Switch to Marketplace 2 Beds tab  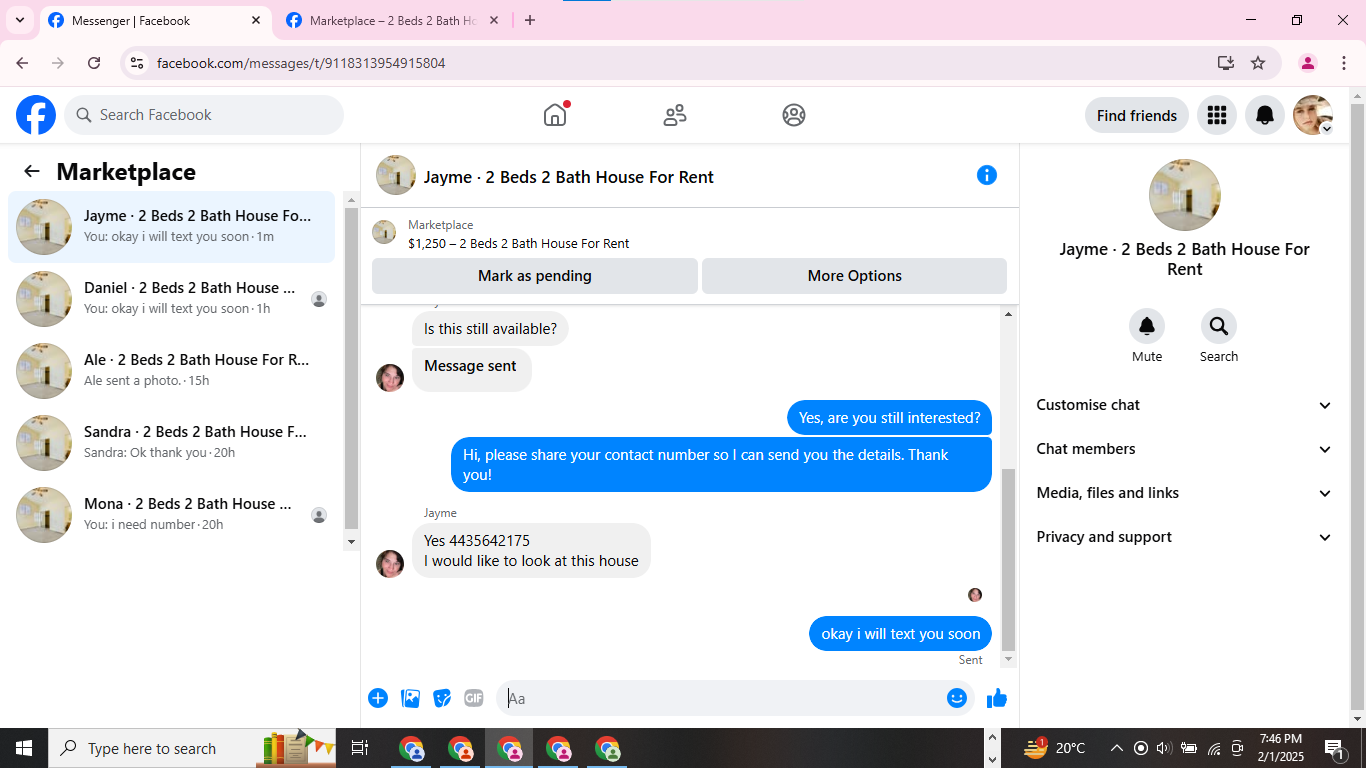tap(393, 20)
